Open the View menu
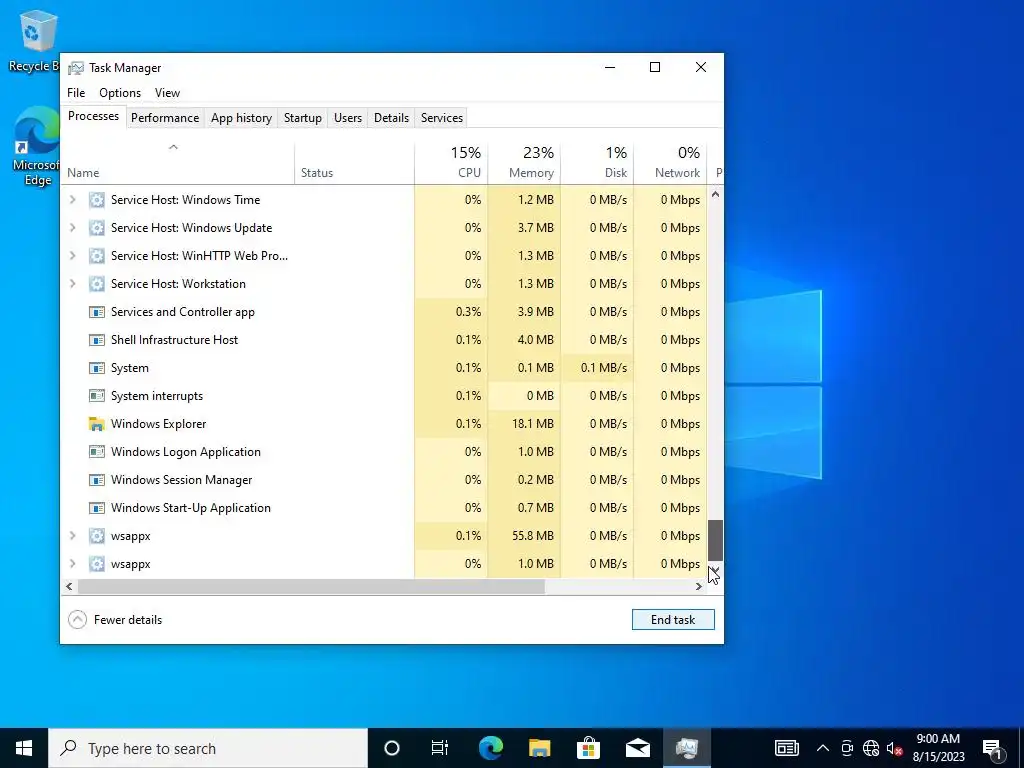 click(x=167, y=93)
